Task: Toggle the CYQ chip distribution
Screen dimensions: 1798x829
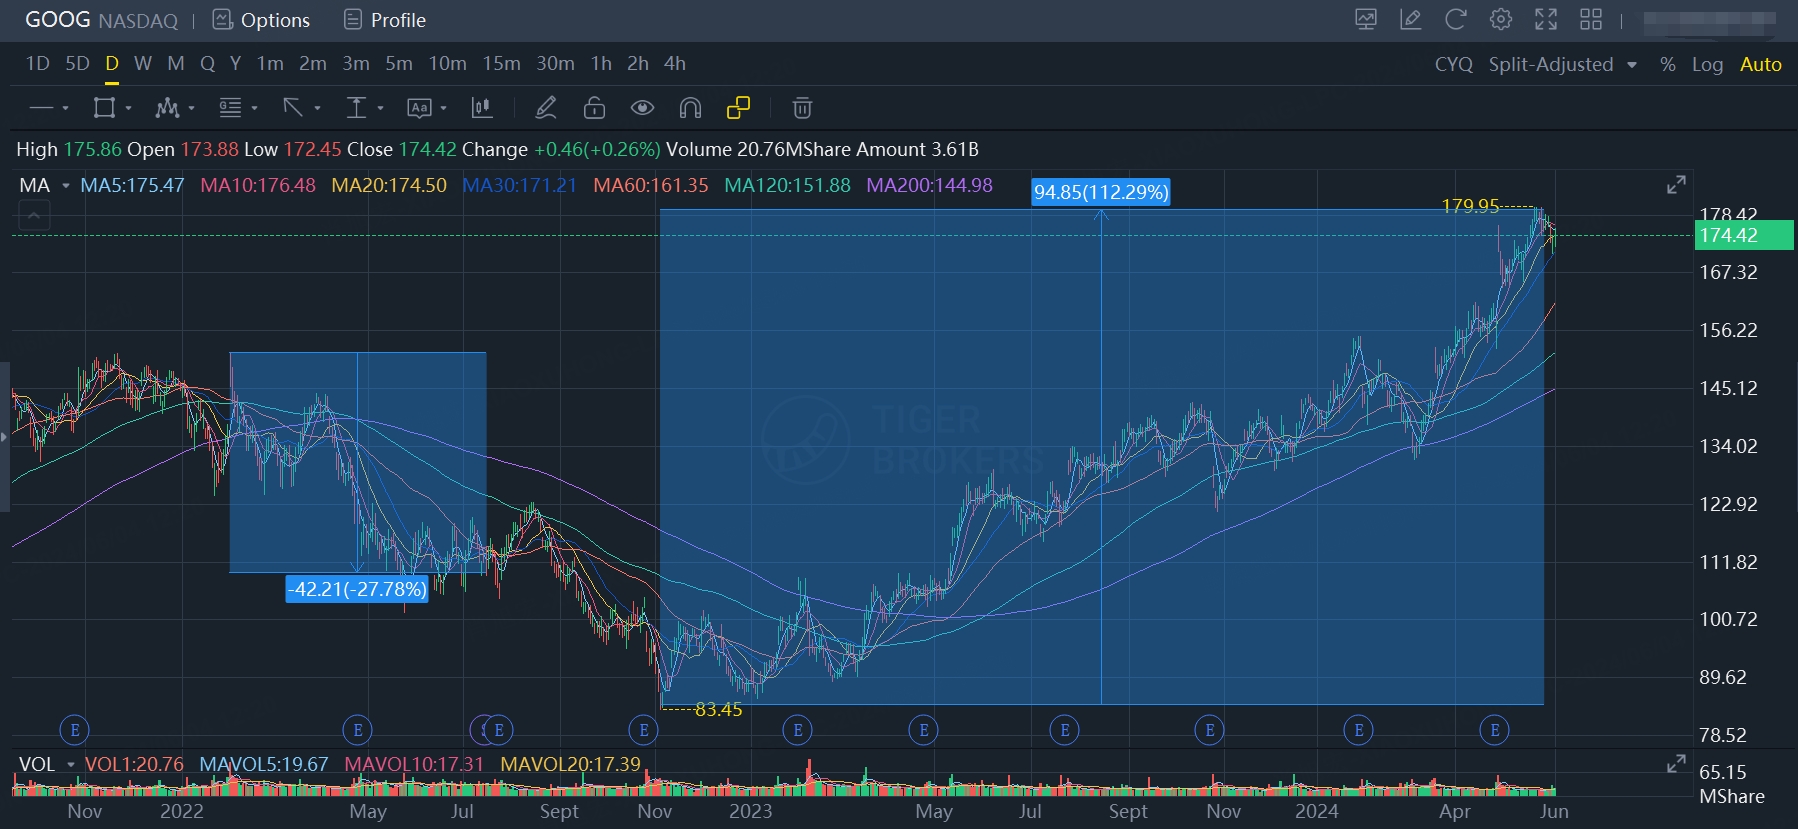Action: (x=1454, y=64)
